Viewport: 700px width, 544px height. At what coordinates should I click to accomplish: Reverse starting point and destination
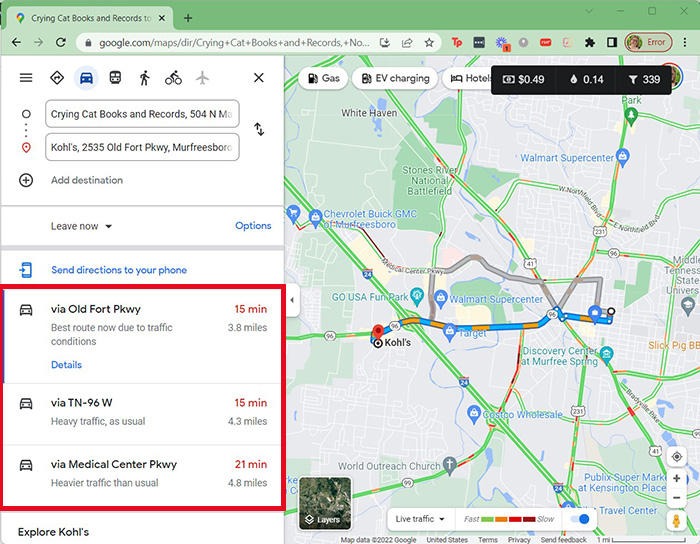pos(259,129)
